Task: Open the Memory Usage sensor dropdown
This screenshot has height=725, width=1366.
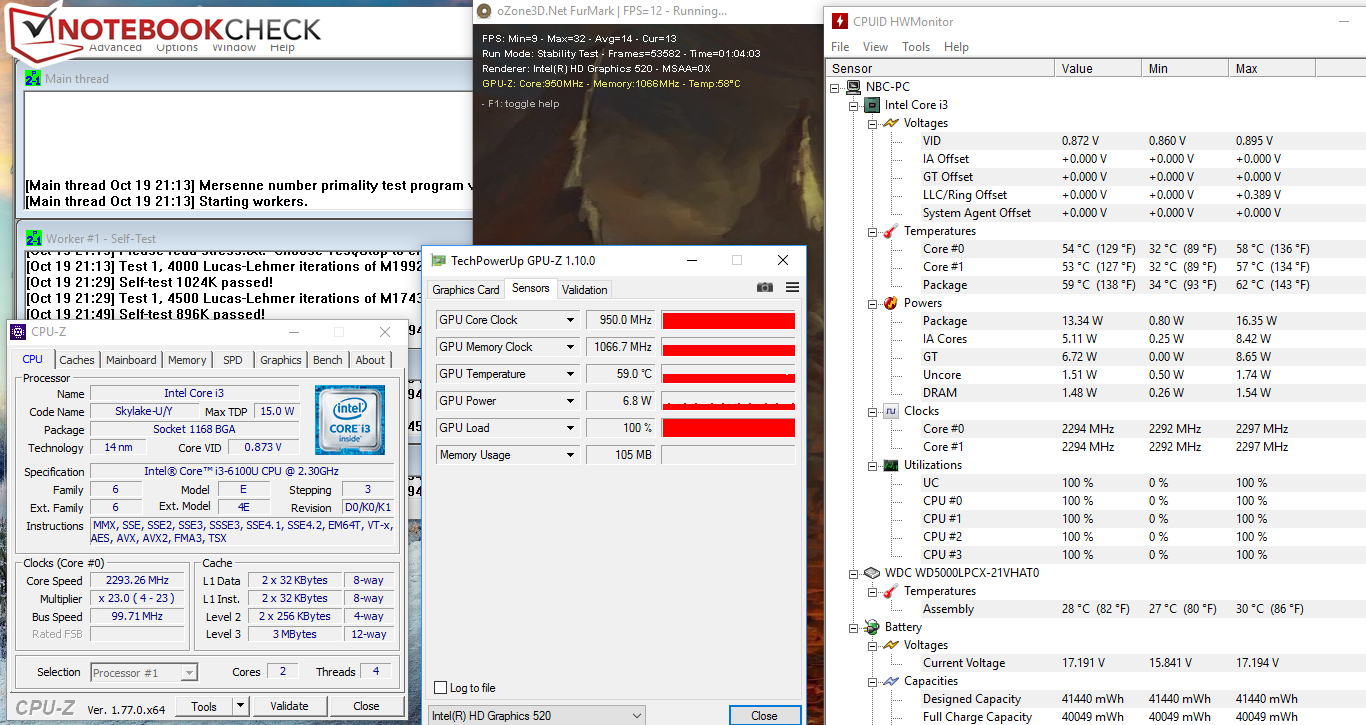Action: pyautogui.click(x=571, y=455)
